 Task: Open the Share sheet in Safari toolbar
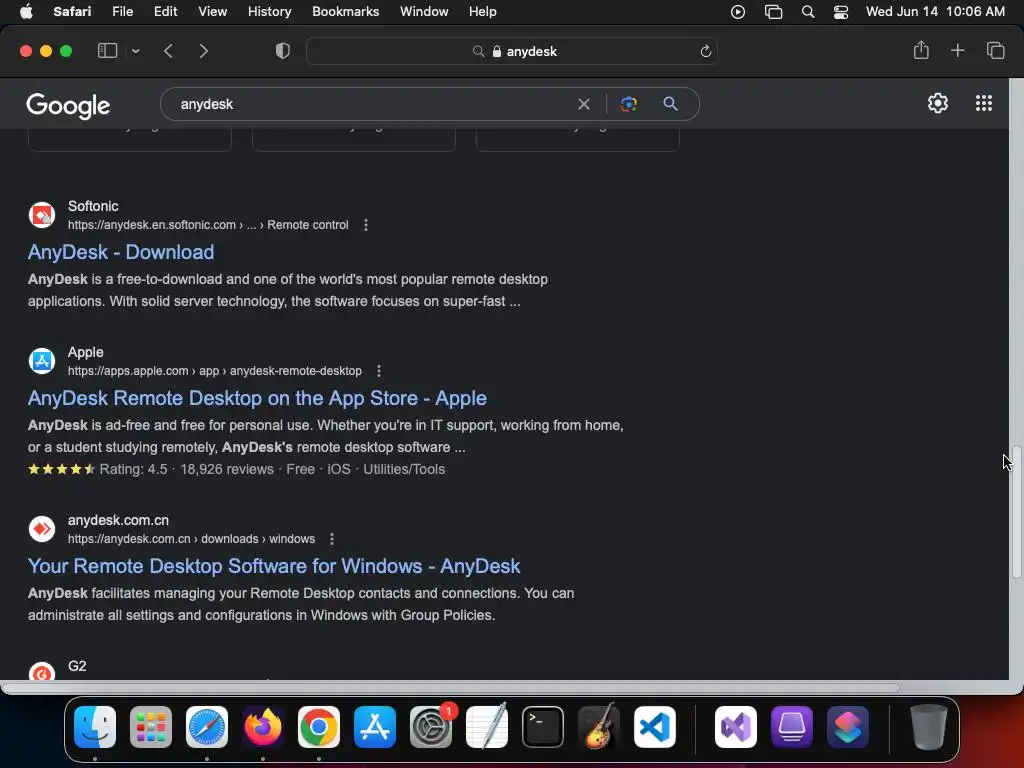point(921,50)
